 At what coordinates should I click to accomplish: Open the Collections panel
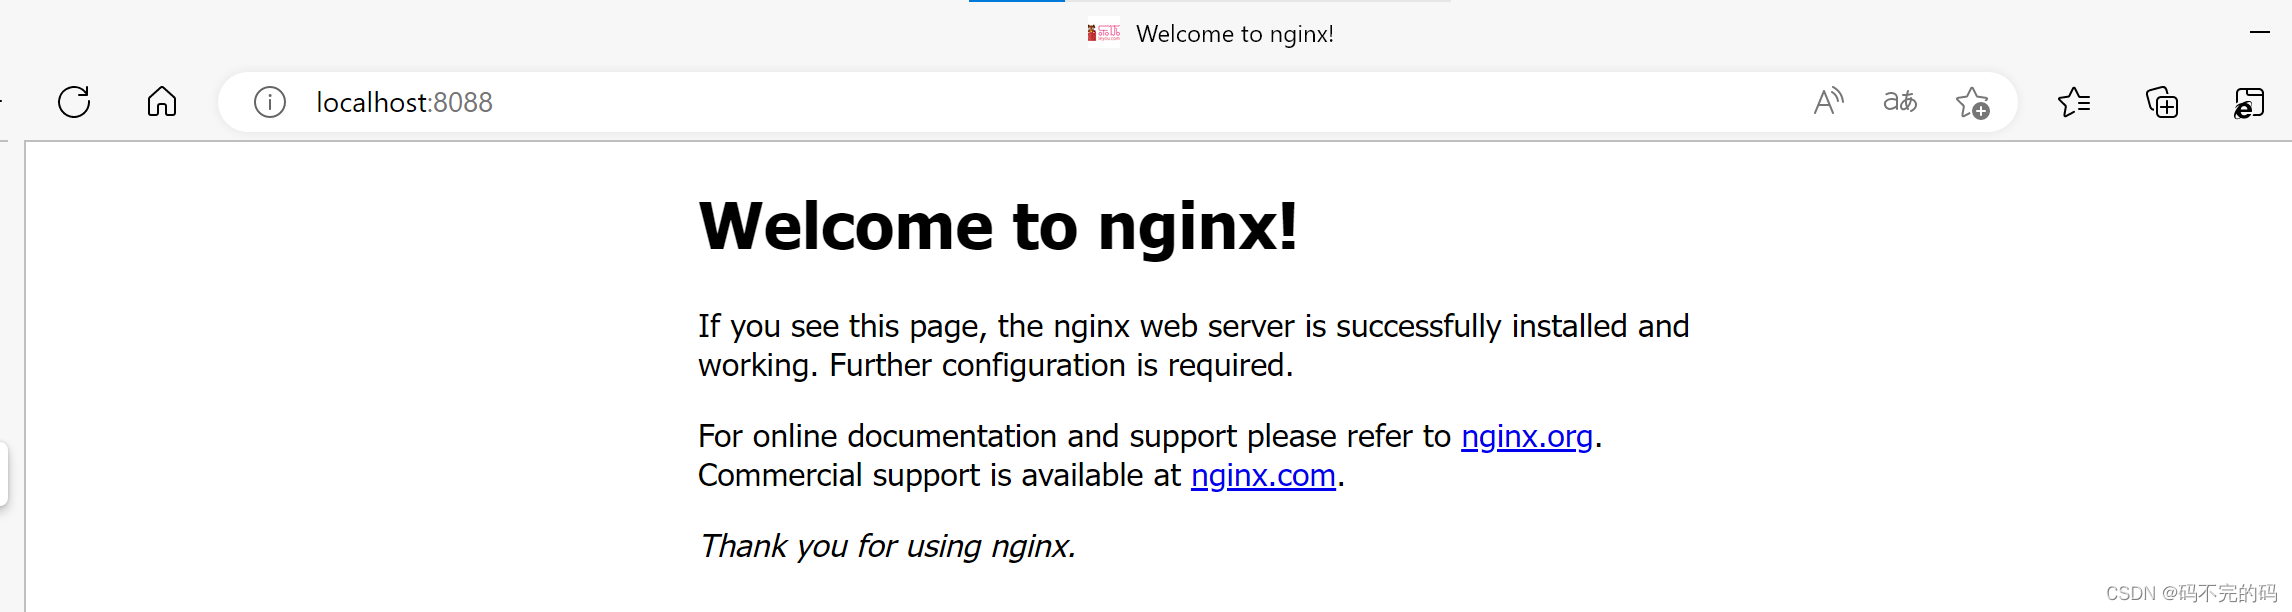pos(2162,102)
